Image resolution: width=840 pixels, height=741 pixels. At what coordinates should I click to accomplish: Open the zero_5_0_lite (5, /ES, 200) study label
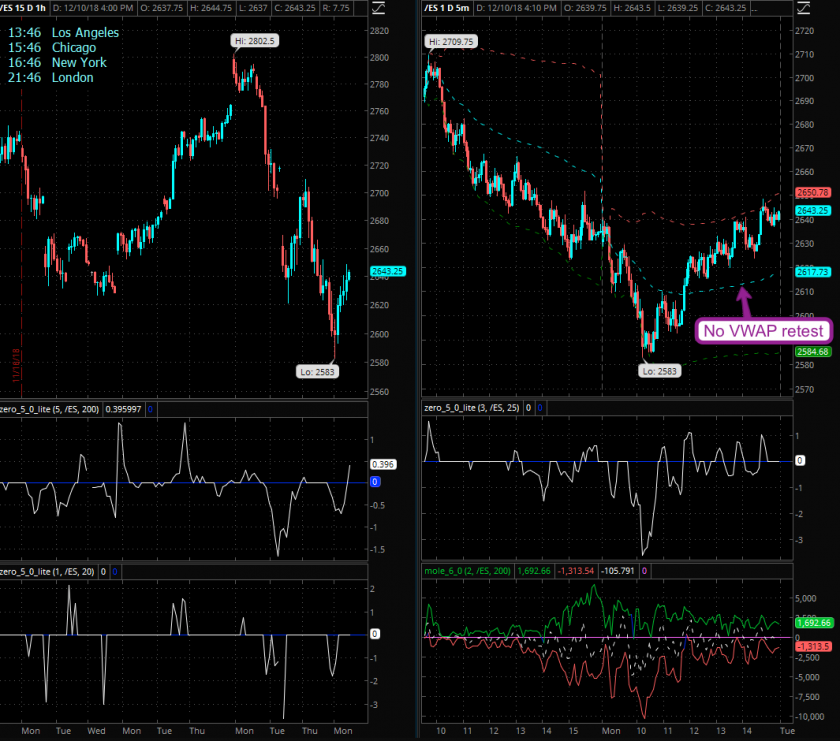point(66,409)
